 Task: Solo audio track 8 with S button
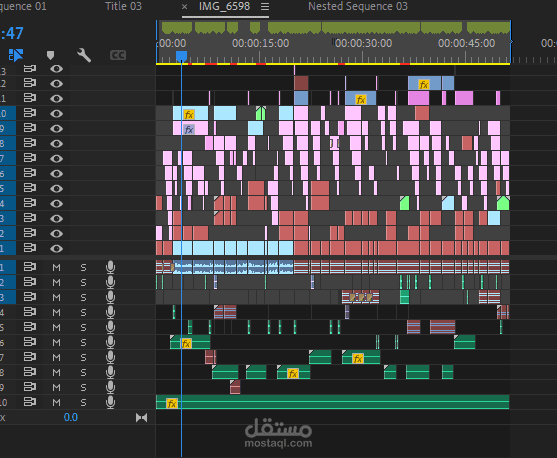tap(83, 372)
